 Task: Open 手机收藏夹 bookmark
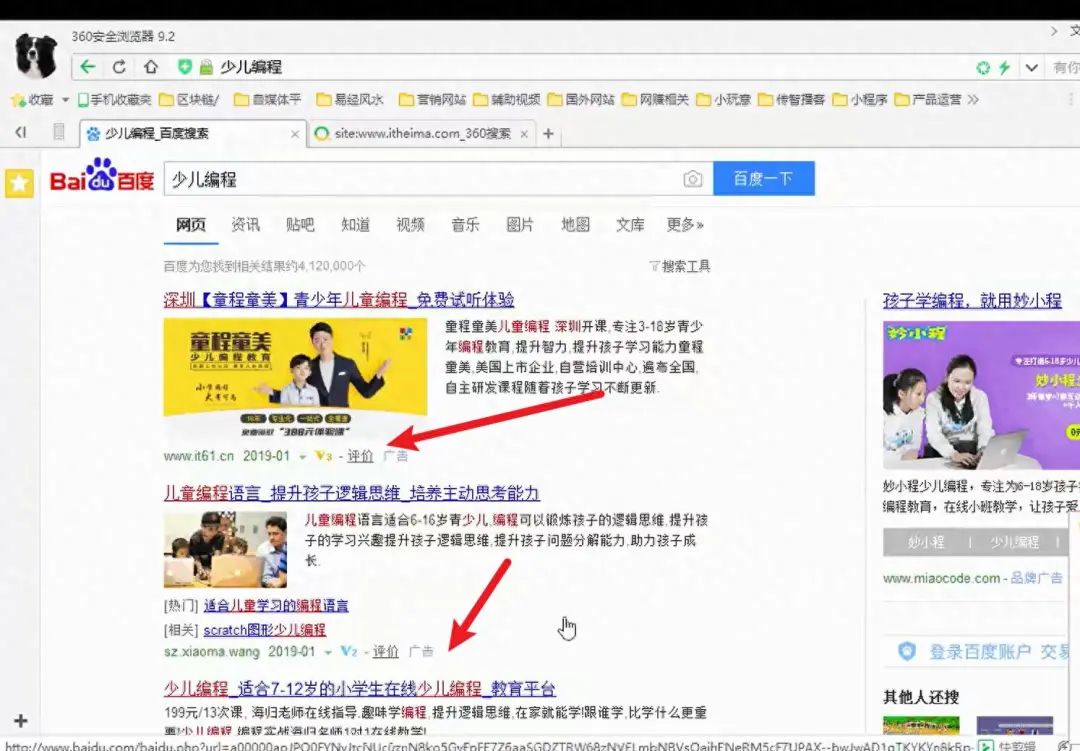114,100
